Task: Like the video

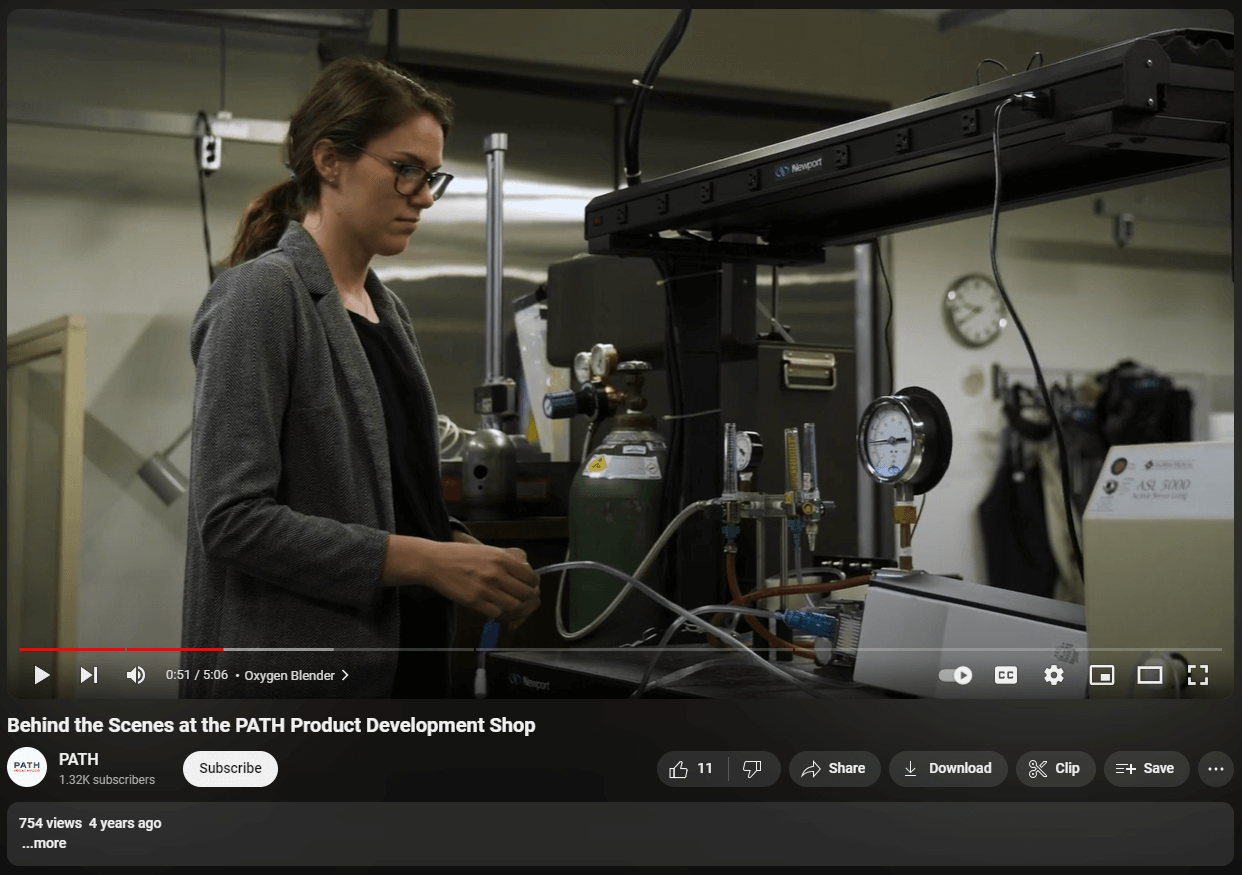Action: pos(692,768)
